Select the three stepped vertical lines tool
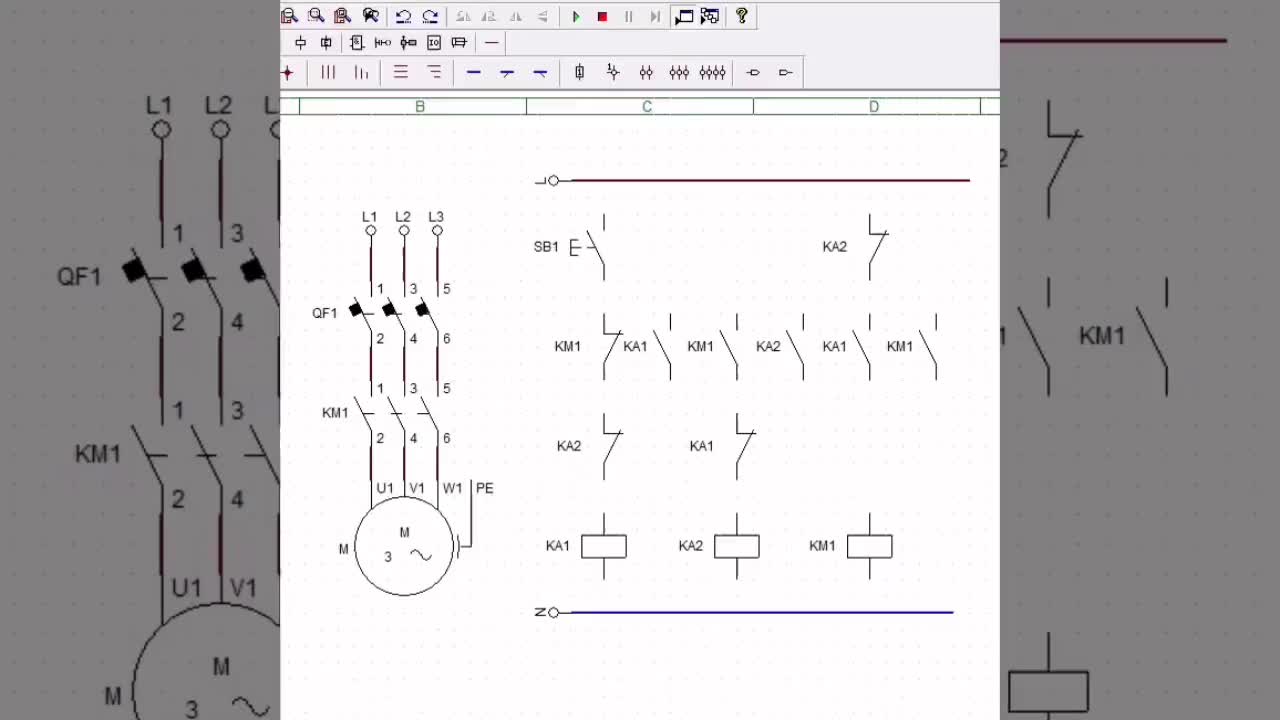The image size is (1280, 720). (361, 72)
